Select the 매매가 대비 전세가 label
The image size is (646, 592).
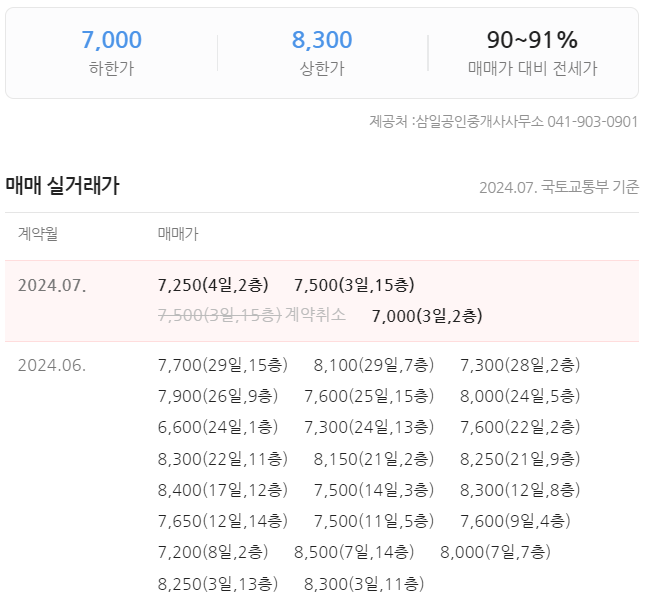532,68
